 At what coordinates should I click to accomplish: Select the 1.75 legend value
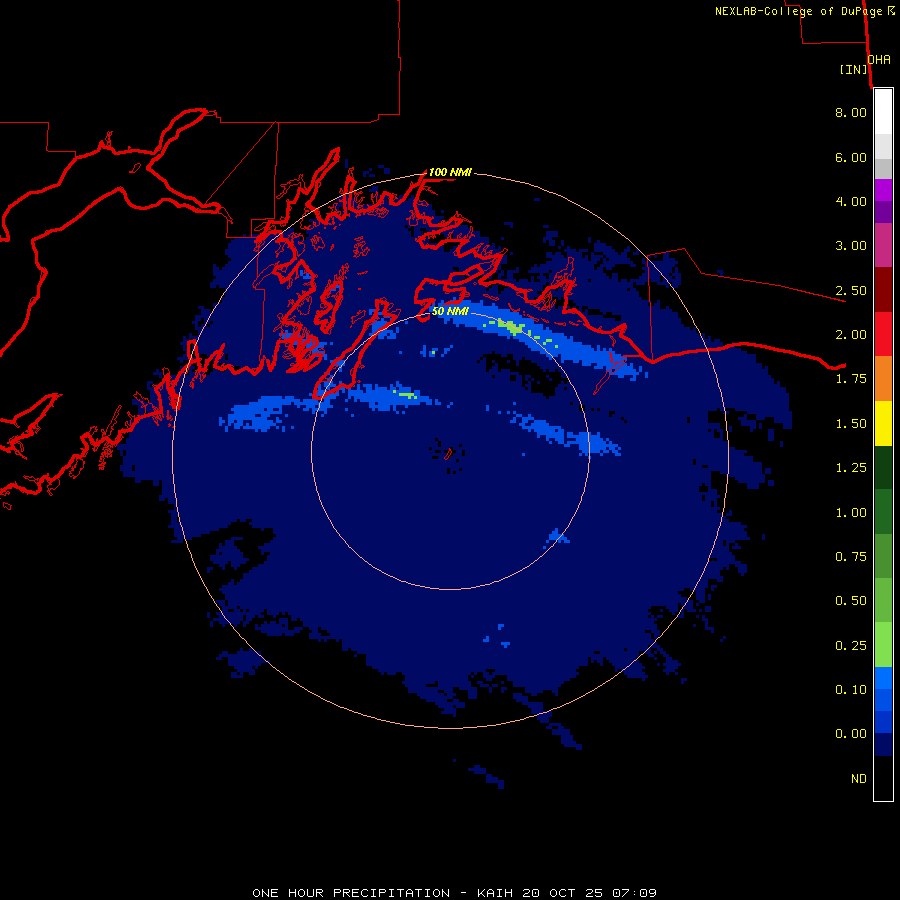[851, 379]
